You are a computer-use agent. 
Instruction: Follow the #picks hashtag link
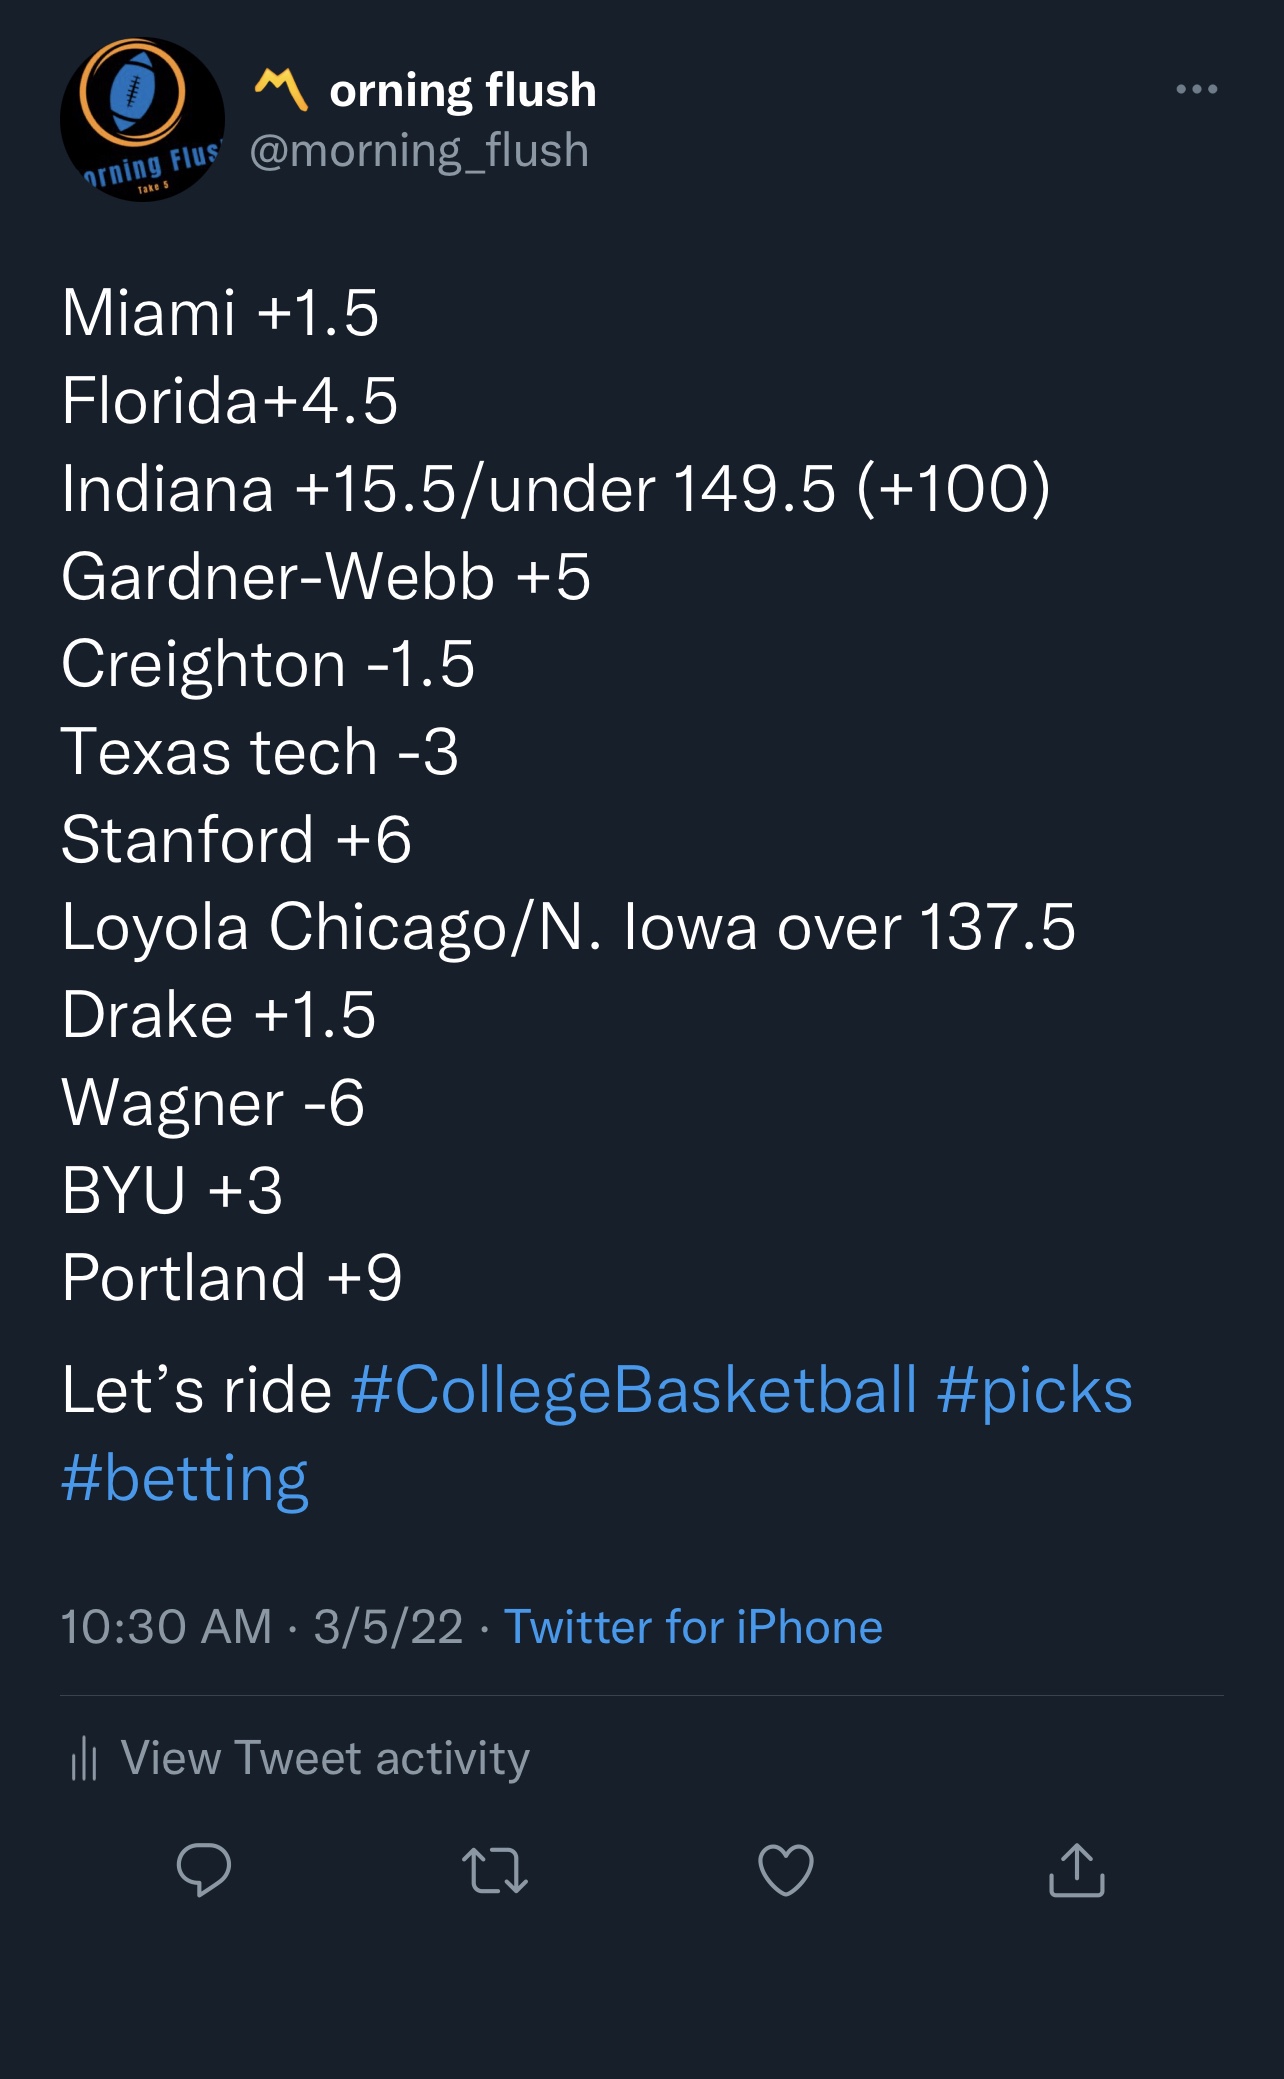click(1035, 1390)
